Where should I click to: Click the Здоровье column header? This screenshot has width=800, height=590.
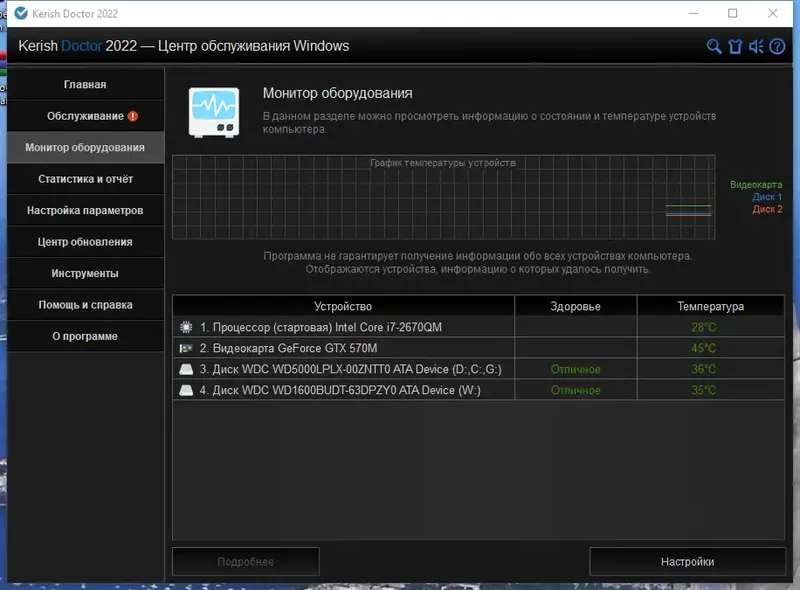(576, 306)
